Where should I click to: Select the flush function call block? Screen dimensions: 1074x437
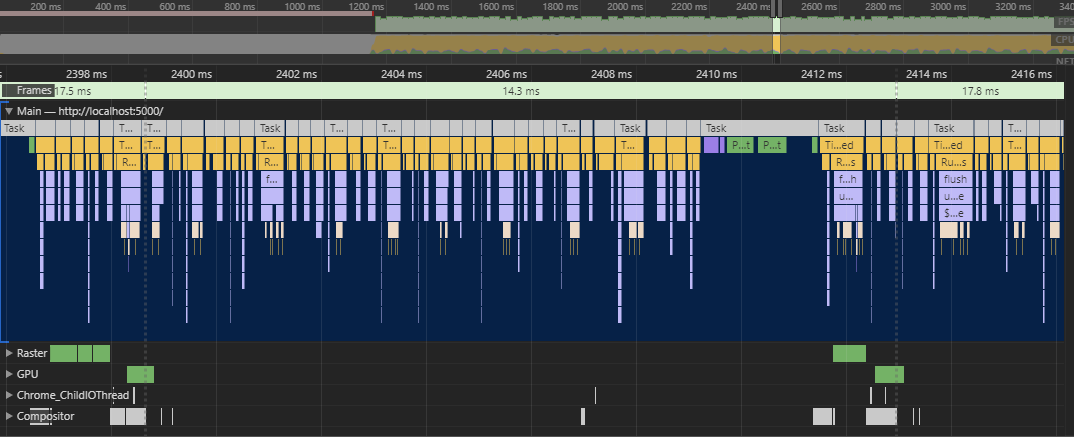[955, 180]
